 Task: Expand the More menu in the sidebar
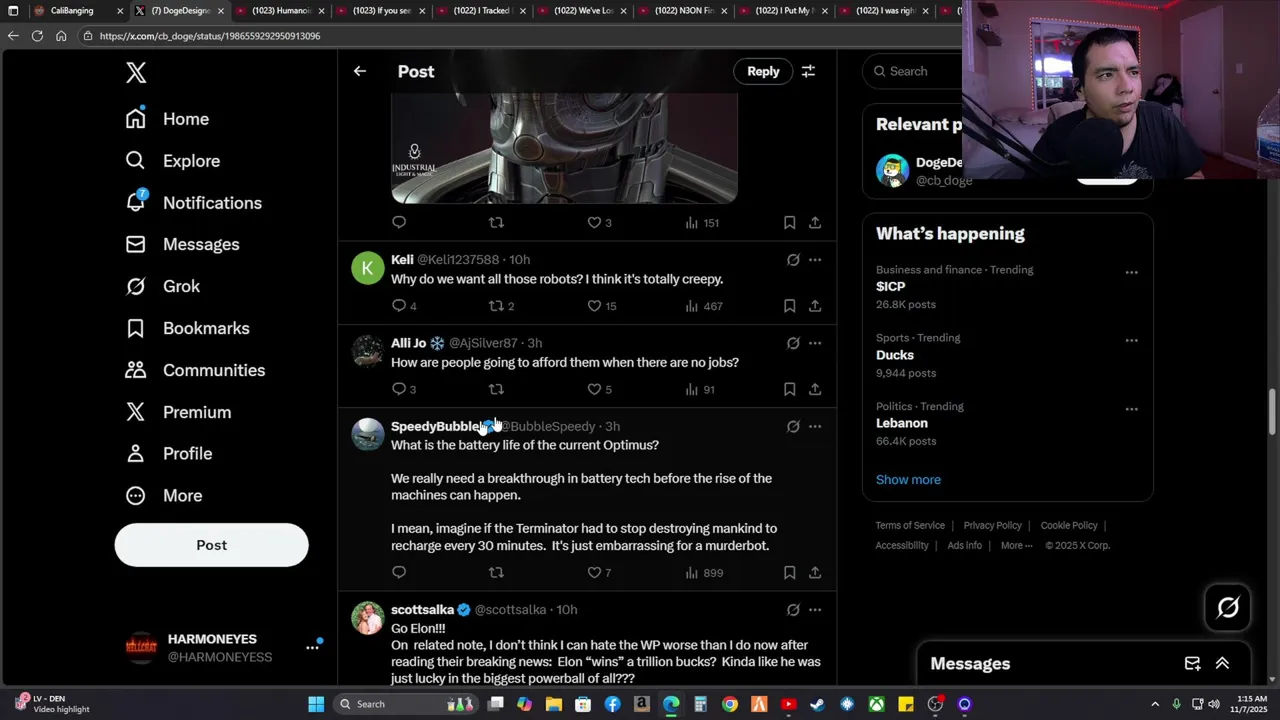coord(163,496)
